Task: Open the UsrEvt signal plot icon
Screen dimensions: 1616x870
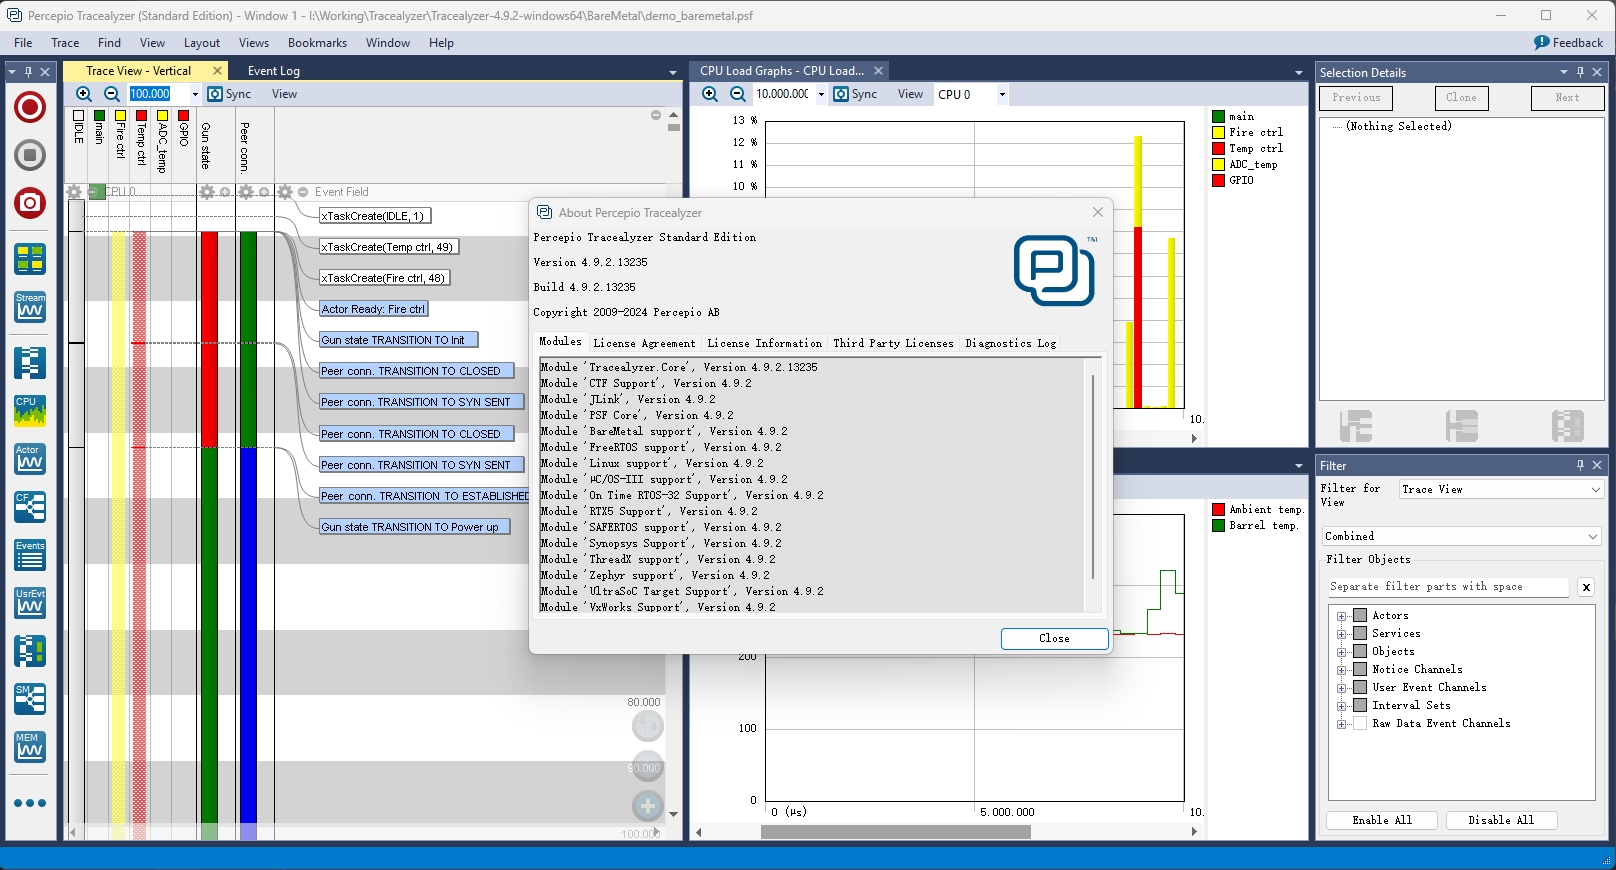Action: click(x=30, y=603)
